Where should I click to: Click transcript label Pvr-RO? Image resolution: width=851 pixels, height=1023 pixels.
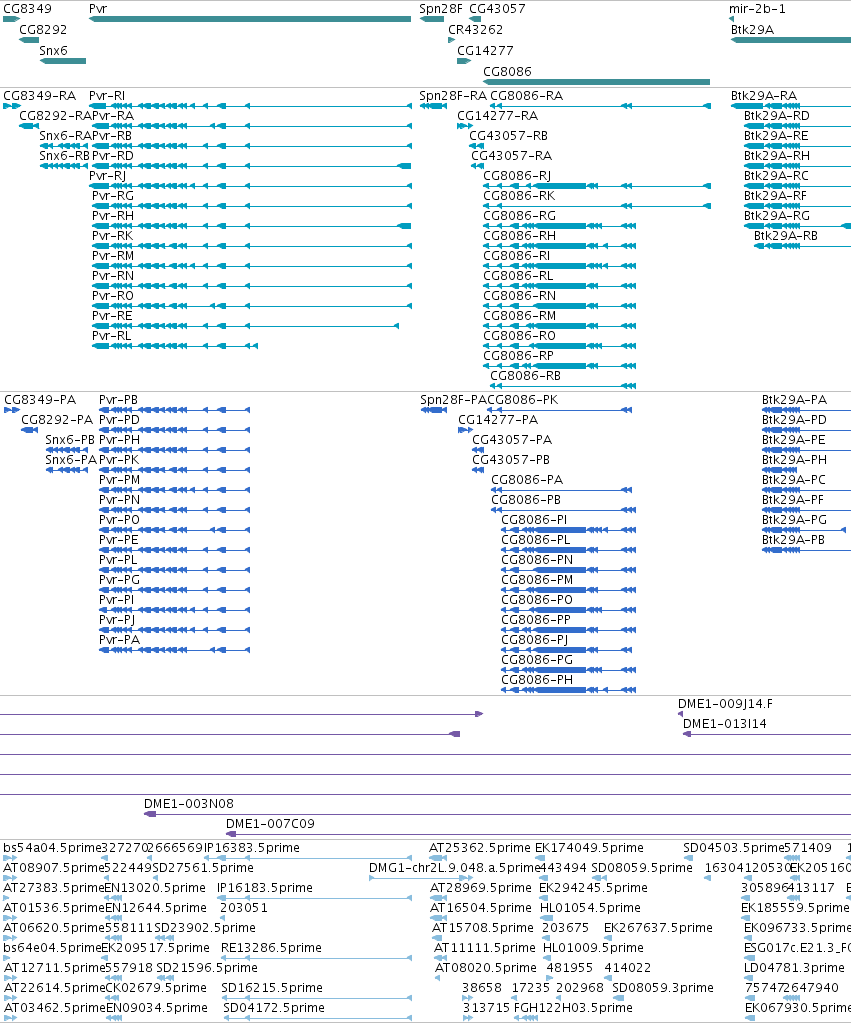click(x=113, y=296)
